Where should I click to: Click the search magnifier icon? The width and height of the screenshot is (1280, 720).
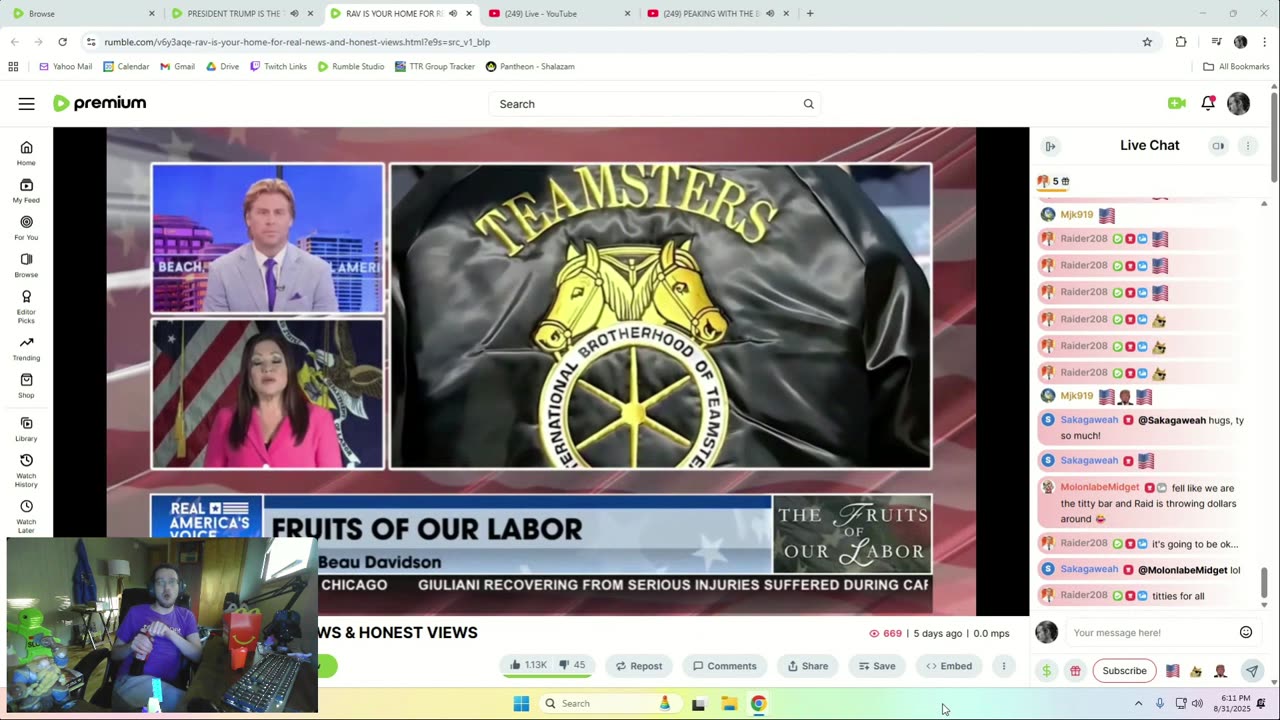[x=808, y=104]
